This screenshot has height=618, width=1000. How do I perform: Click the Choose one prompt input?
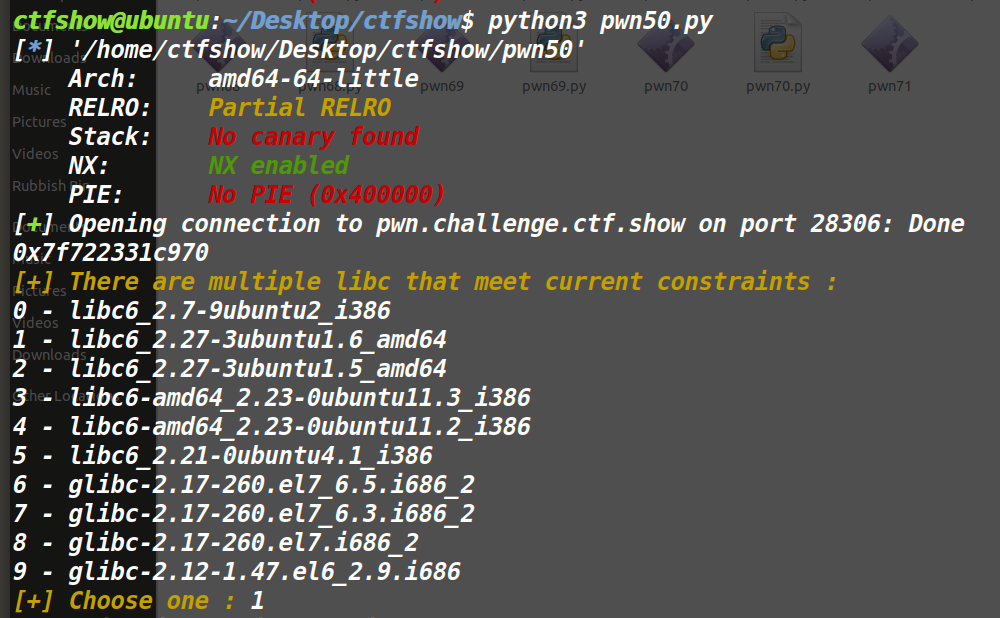(258, 601)
